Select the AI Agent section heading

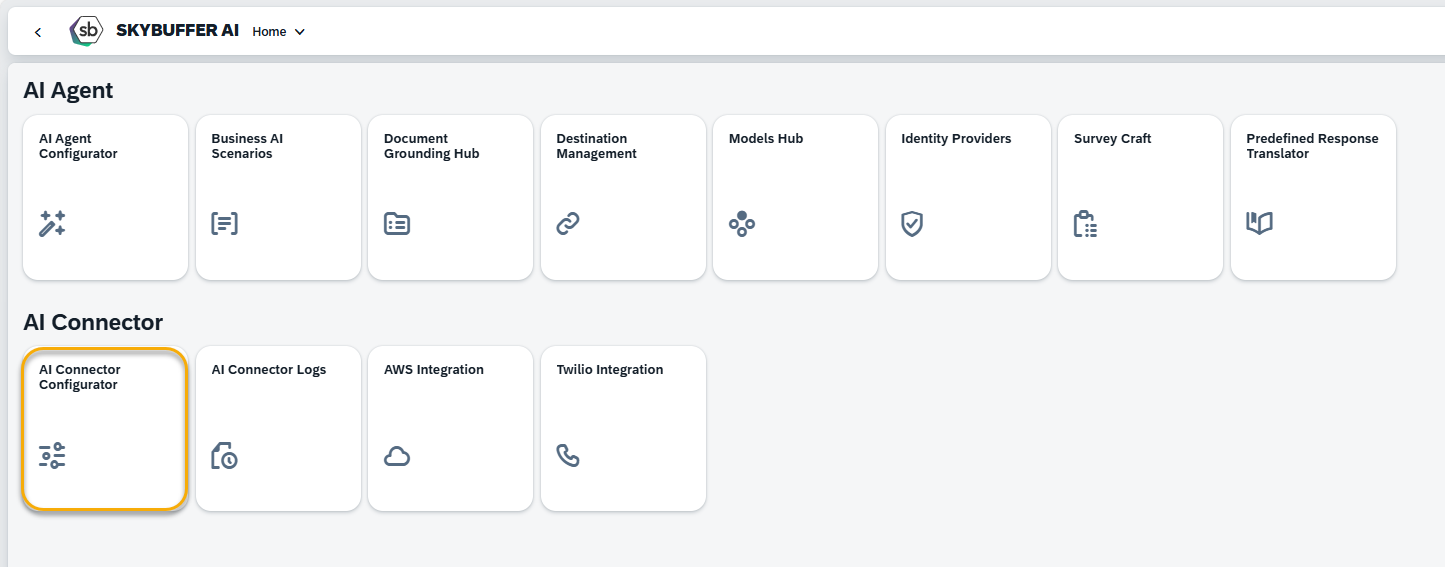(68, 90)
